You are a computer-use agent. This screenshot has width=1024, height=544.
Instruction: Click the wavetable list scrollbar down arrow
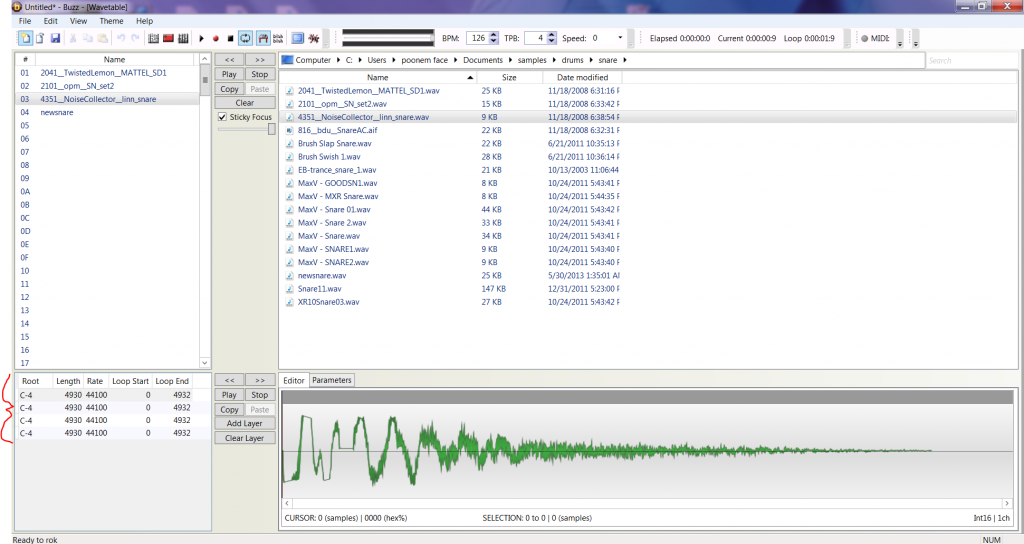point(204,362)
